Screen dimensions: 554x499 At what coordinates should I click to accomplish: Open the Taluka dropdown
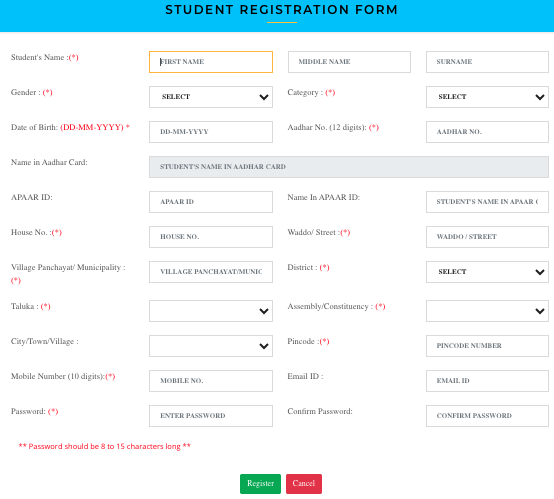point(211,311)
